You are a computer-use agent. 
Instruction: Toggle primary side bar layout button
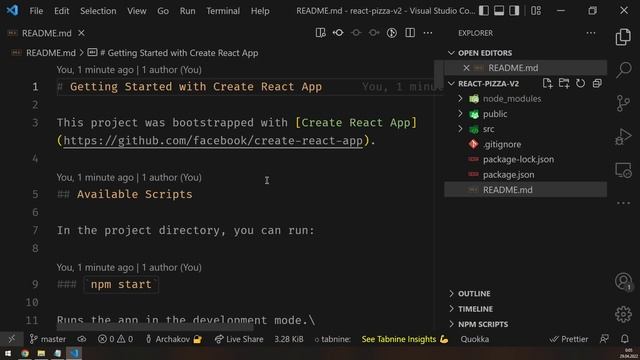[484, 11]
